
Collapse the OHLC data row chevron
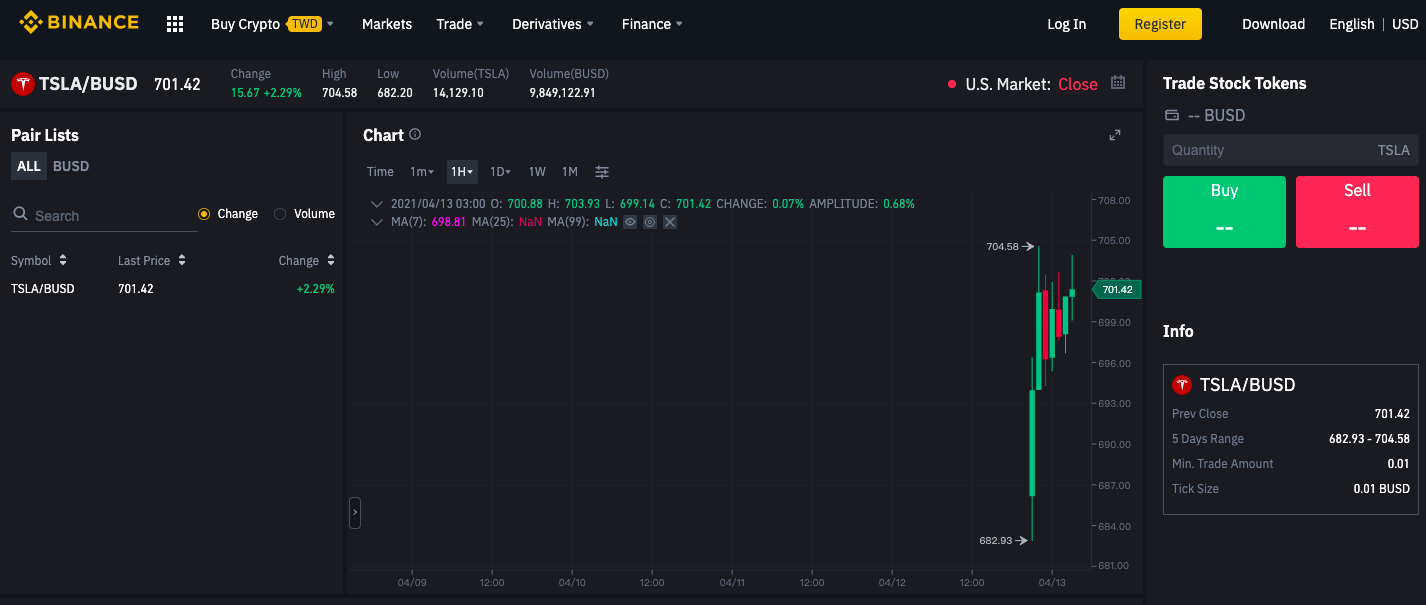(377, 203)
